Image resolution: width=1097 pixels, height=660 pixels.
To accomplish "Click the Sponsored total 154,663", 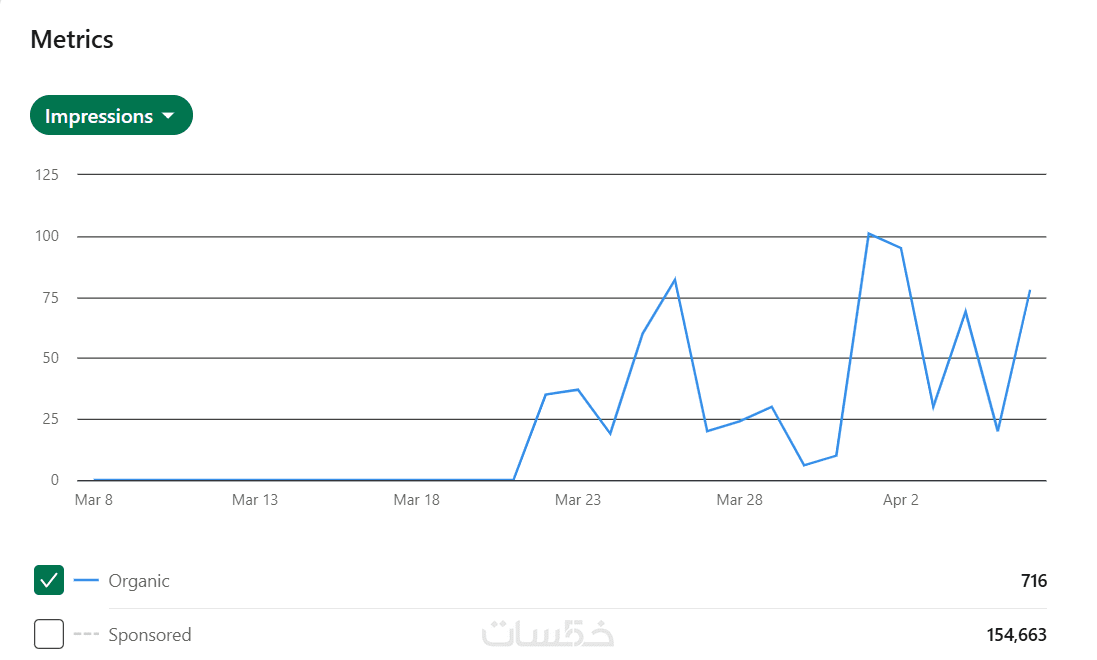I will [1017, 635].
